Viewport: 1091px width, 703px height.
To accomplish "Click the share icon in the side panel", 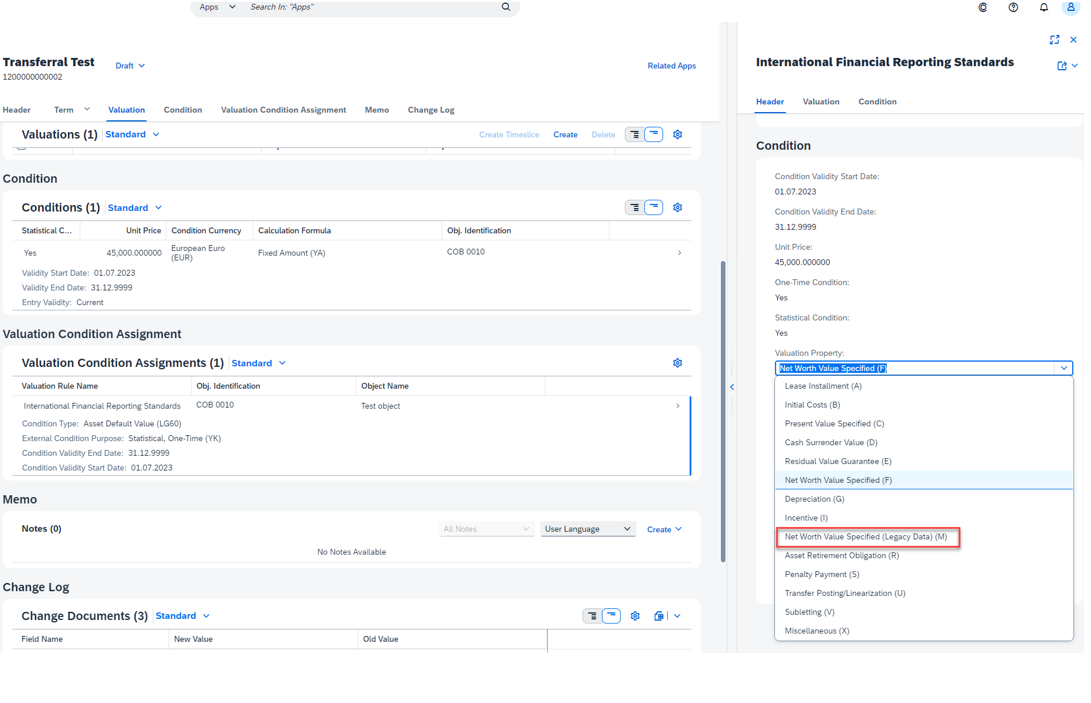I will [x=1062, y=65].
